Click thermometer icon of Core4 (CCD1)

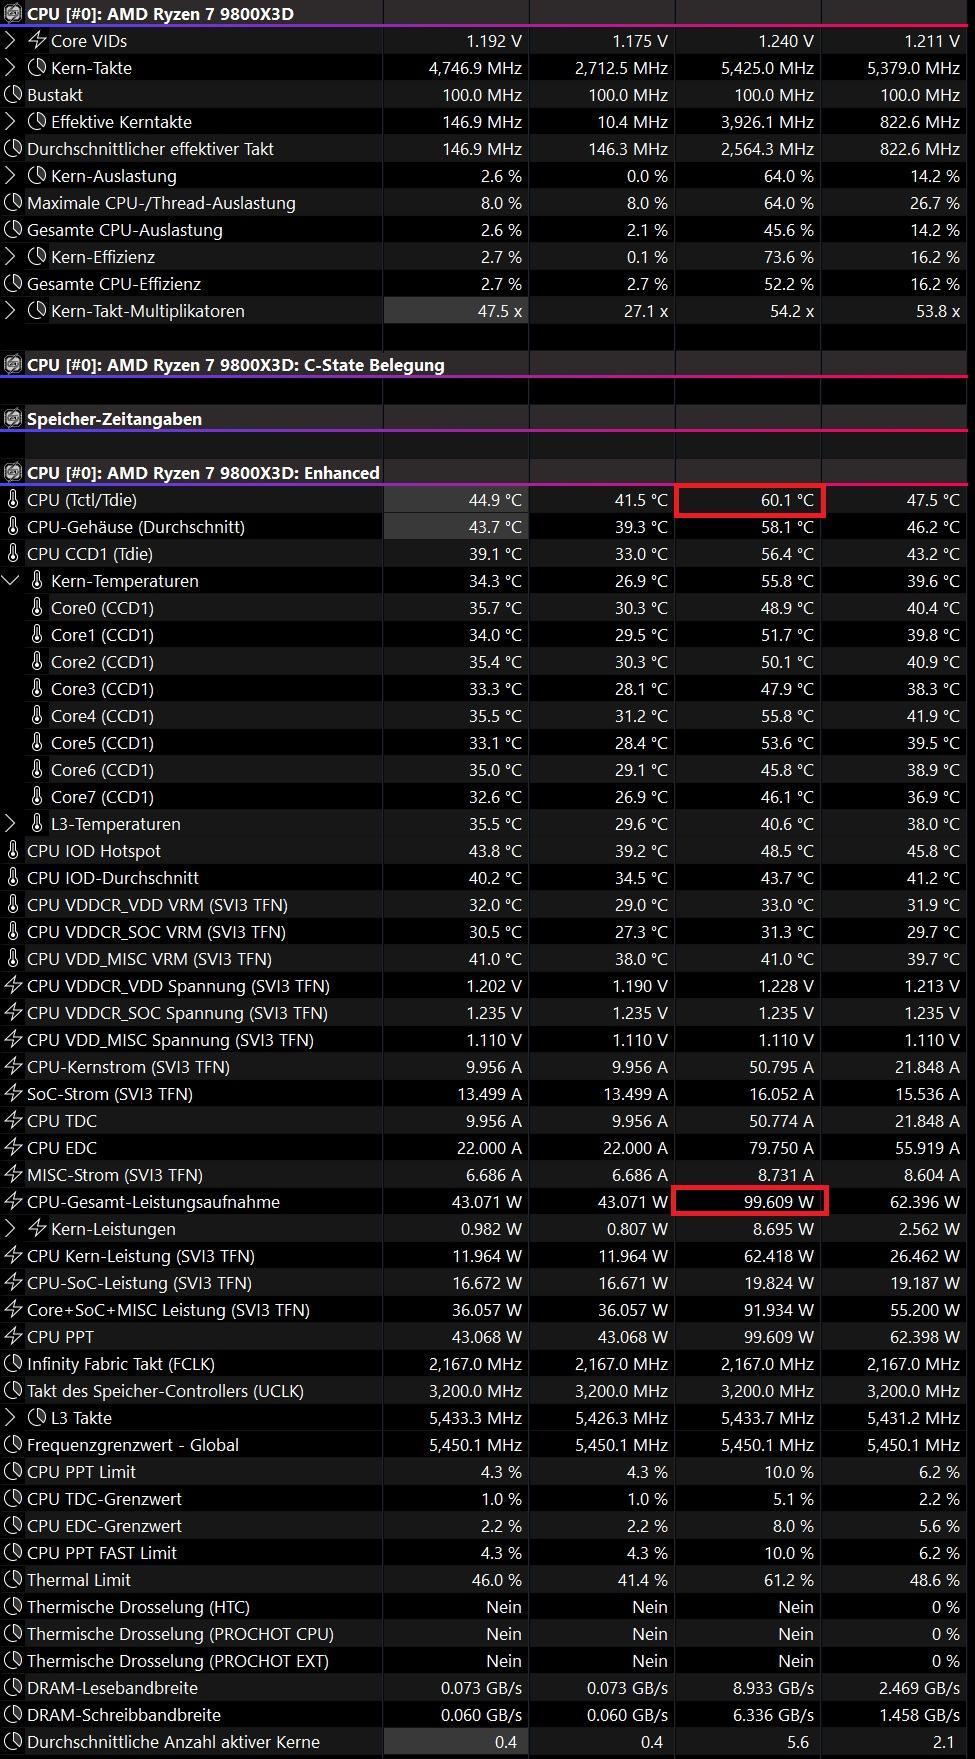tap(37, 716)
